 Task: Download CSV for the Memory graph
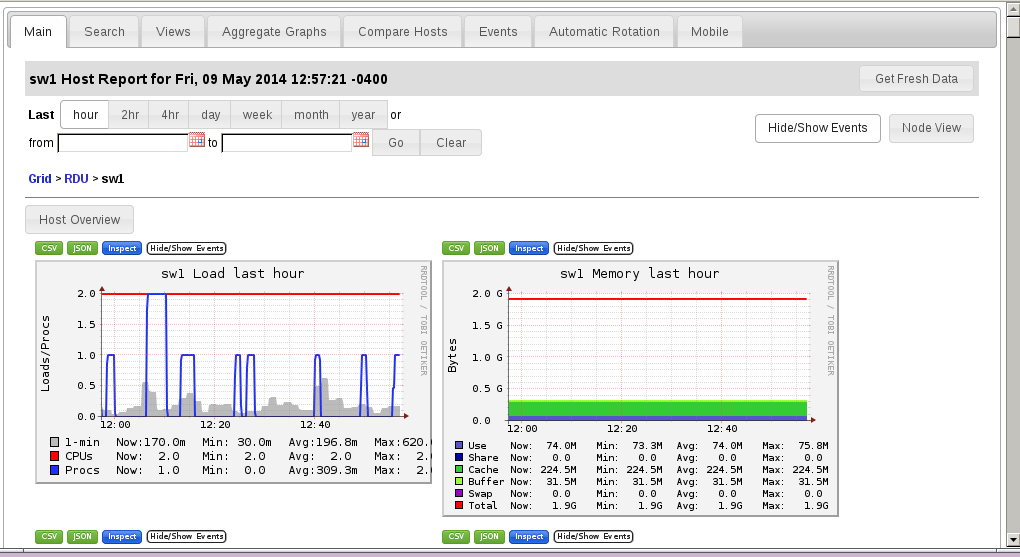coord(455,248)
